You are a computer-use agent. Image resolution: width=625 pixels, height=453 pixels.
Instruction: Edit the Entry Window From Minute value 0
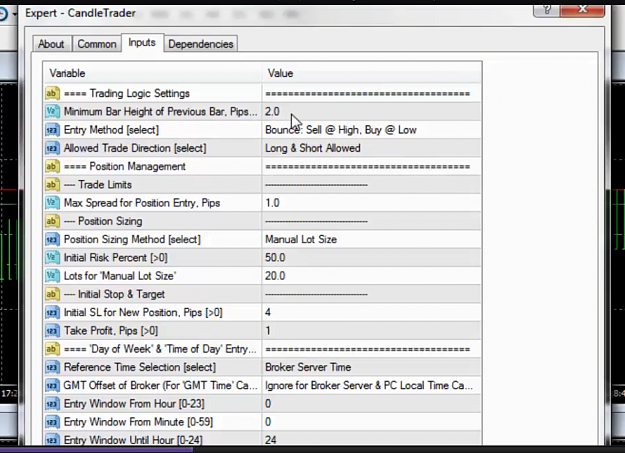371,422
